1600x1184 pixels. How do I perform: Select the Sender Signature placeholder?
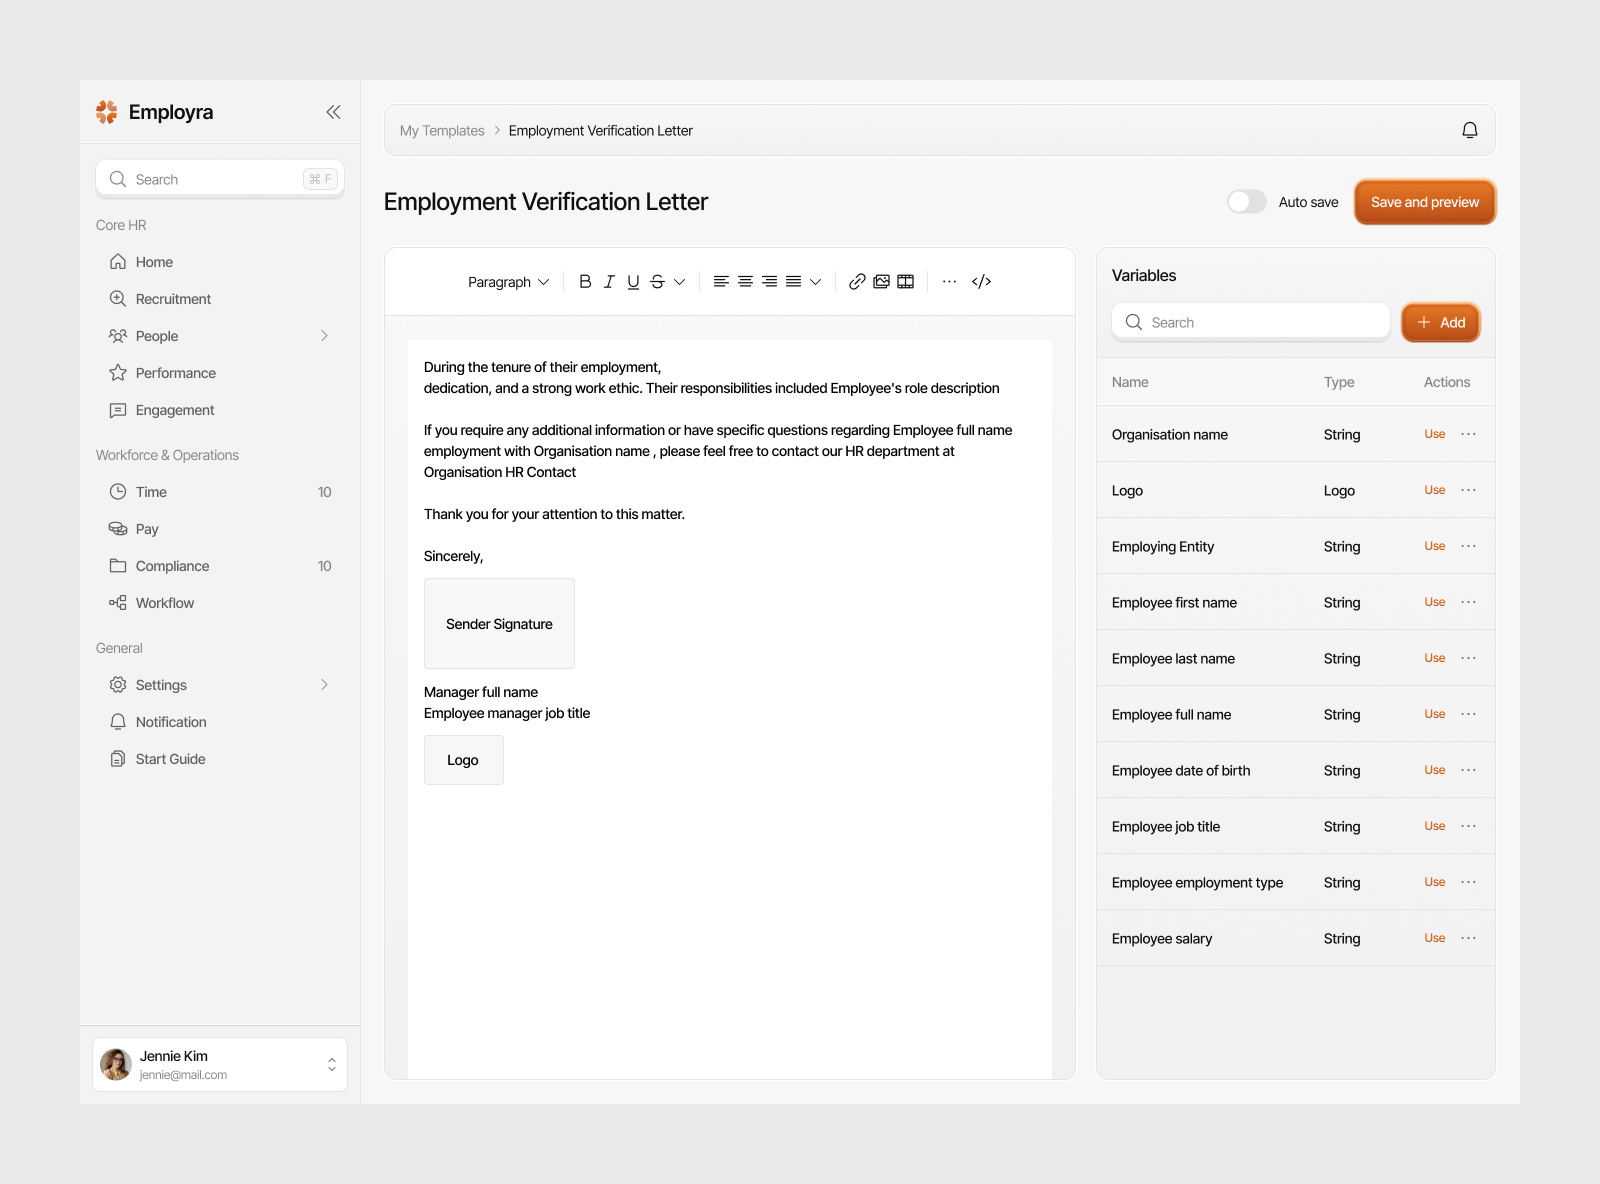pyautogui.click(x=499, y=624)
